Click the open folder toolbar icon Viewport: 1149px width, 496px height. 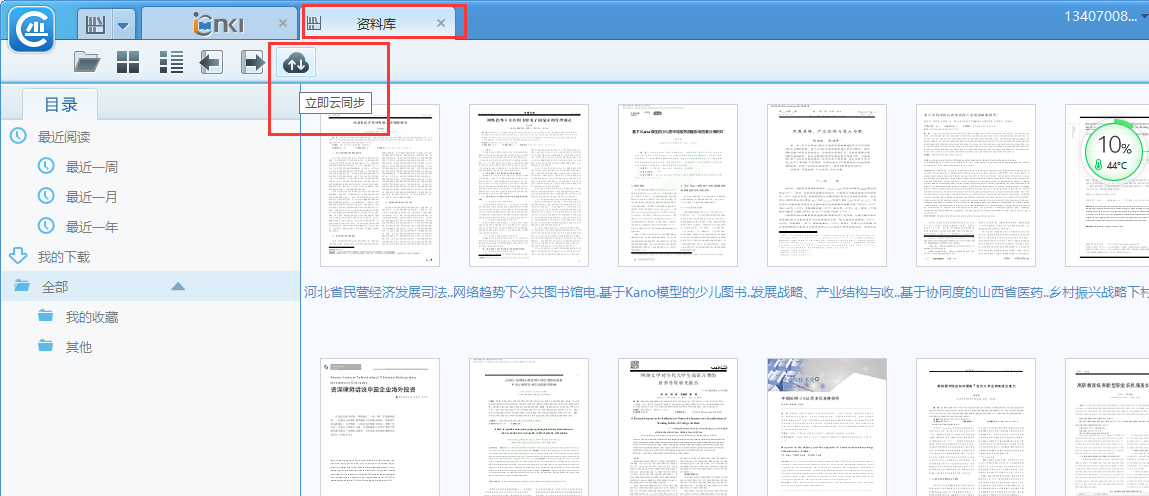(x=86, y=63)
